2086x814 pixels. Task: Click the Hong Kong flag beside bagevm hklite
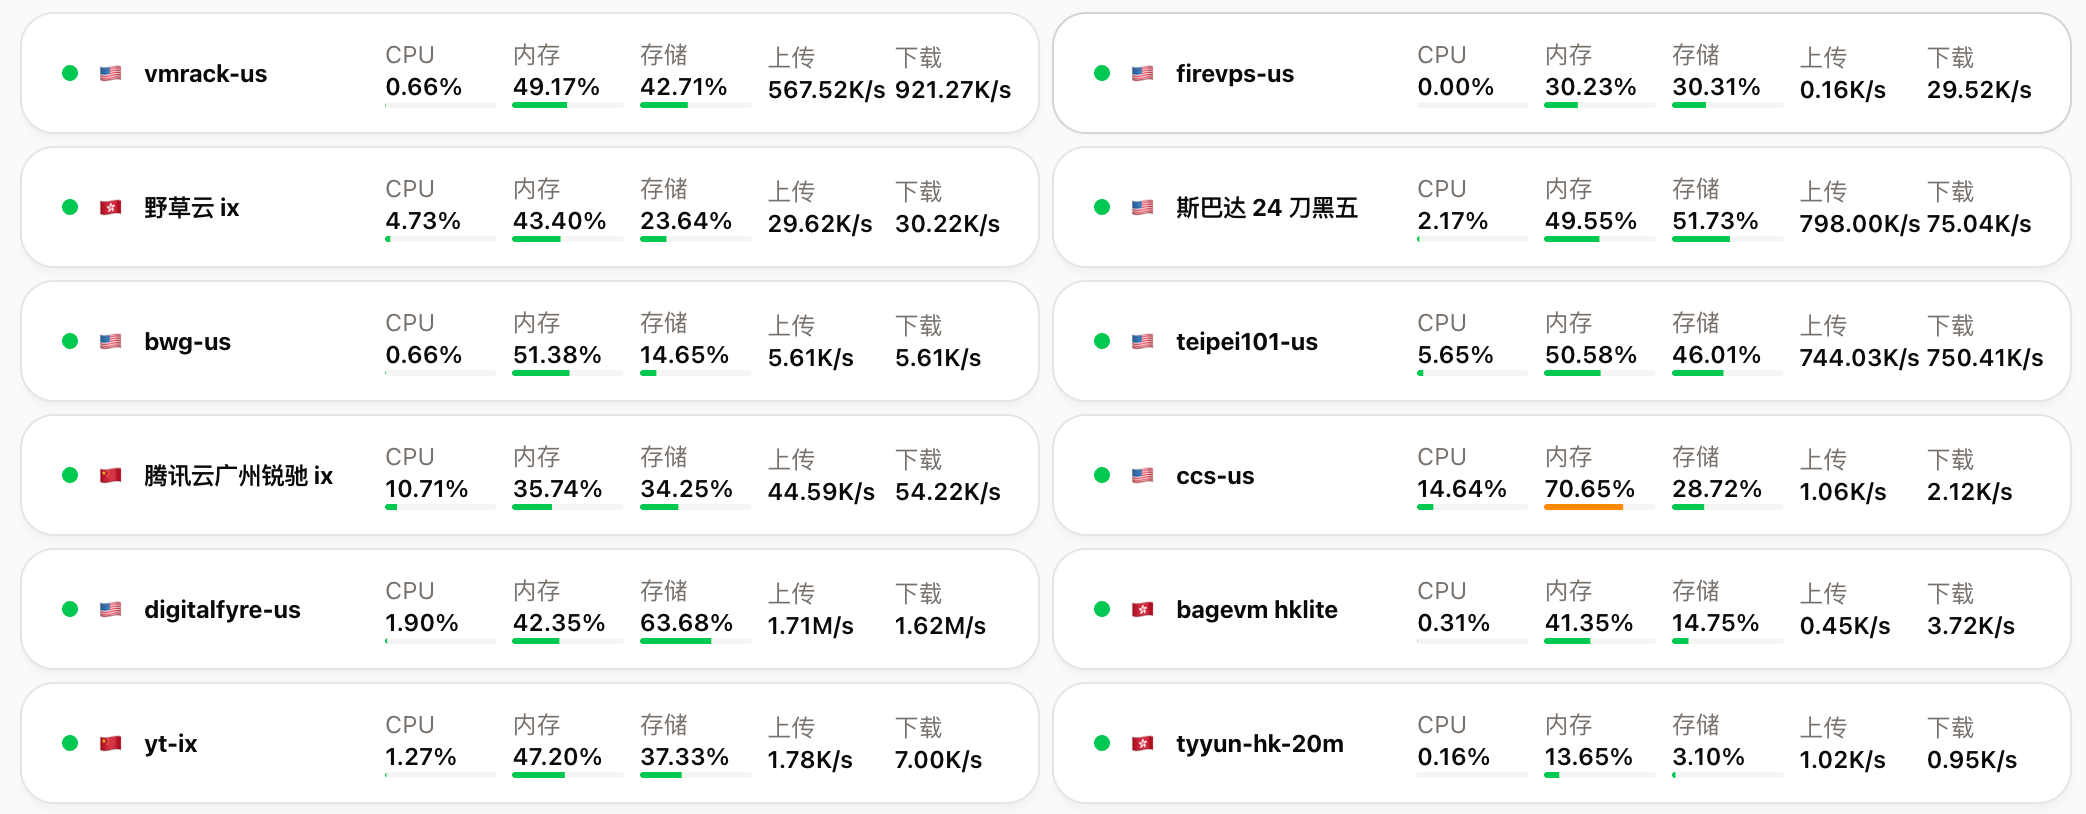1143,609
